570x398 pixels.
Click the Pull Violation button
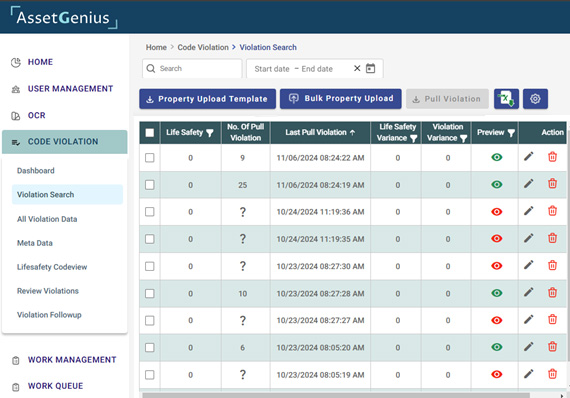pyautogui.click(x=447, y=99)
